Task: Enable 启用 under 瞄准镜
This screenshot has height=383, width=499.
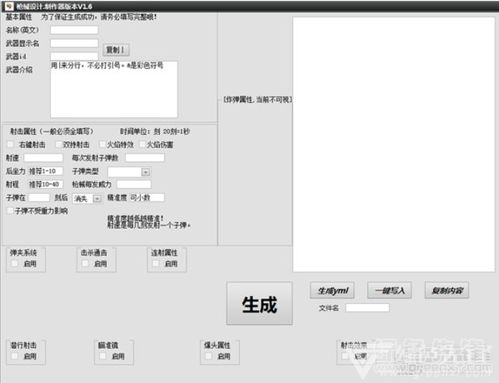Action: pos(103,356)
